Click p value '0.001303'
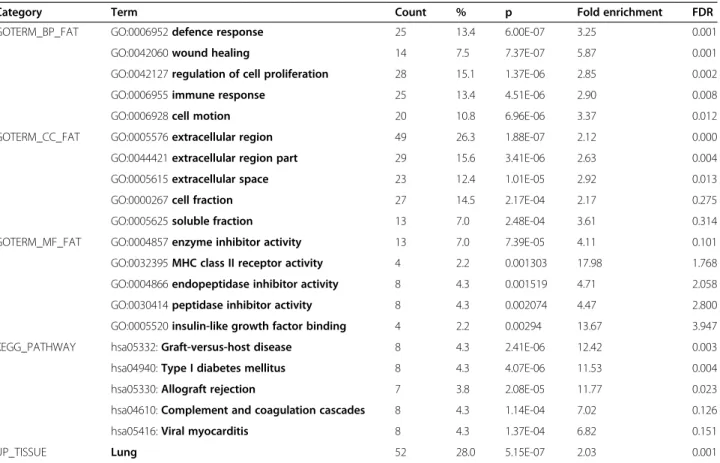720x463 pixels. pyautogui.click(x=526, y=263)
